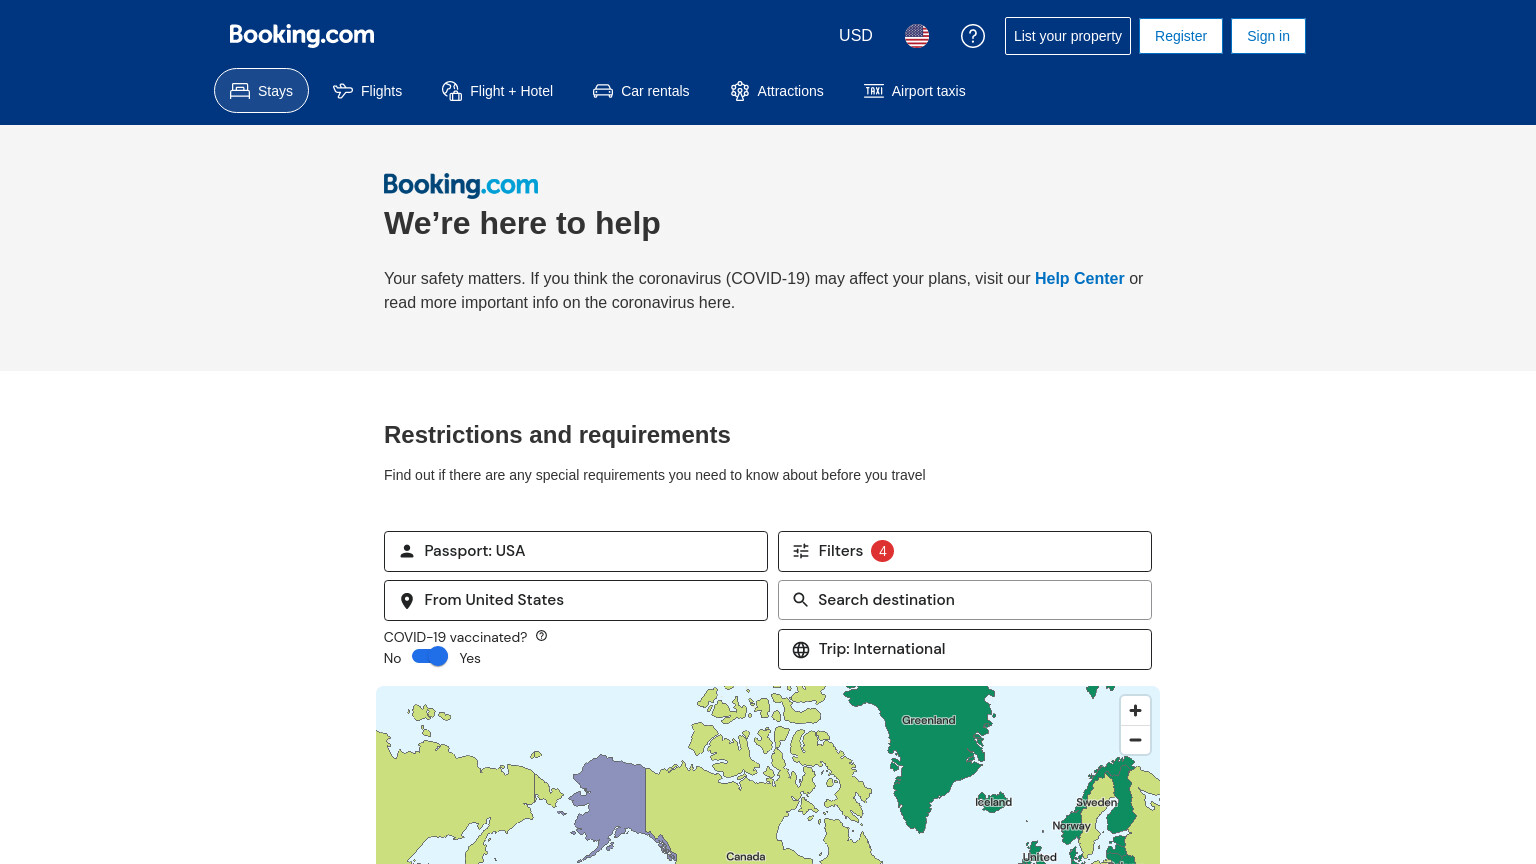Open the Filters panel
This screenshot has height=864, width=1536.
tap(965, 551)
